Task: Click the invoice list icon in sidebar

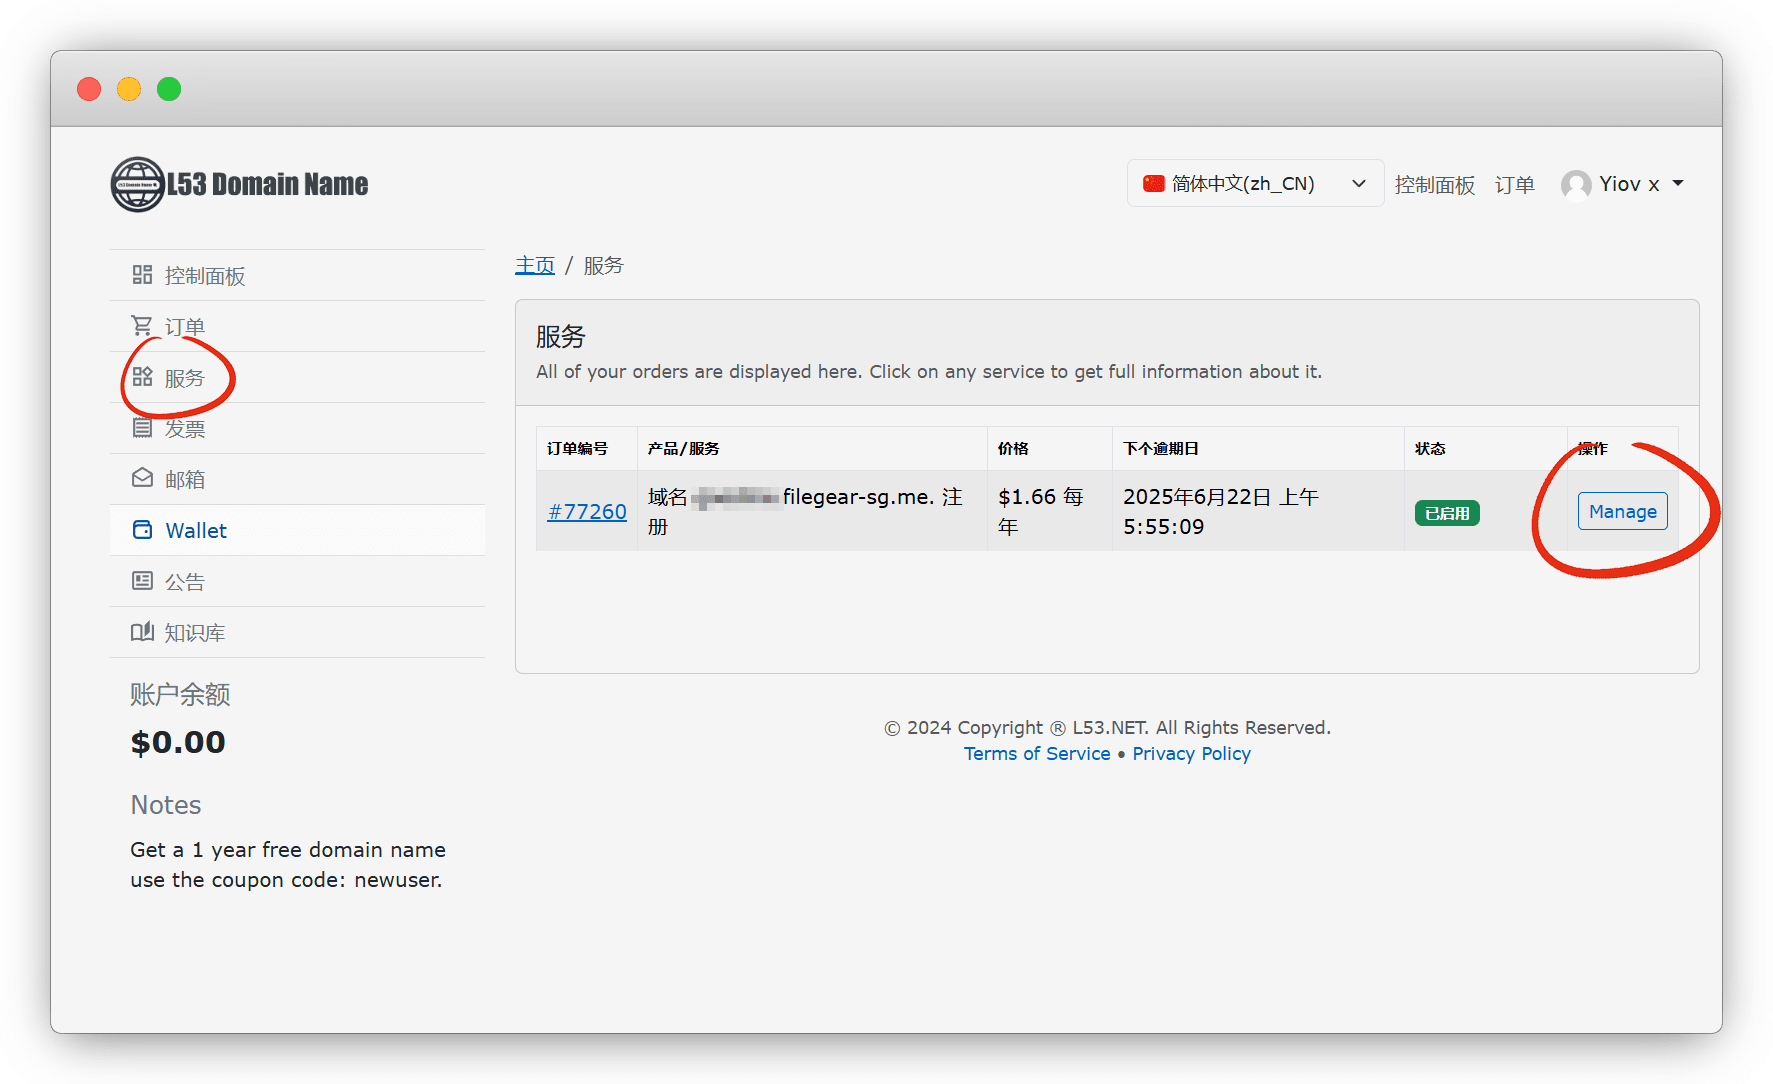Action: click(x=142, y=428)
